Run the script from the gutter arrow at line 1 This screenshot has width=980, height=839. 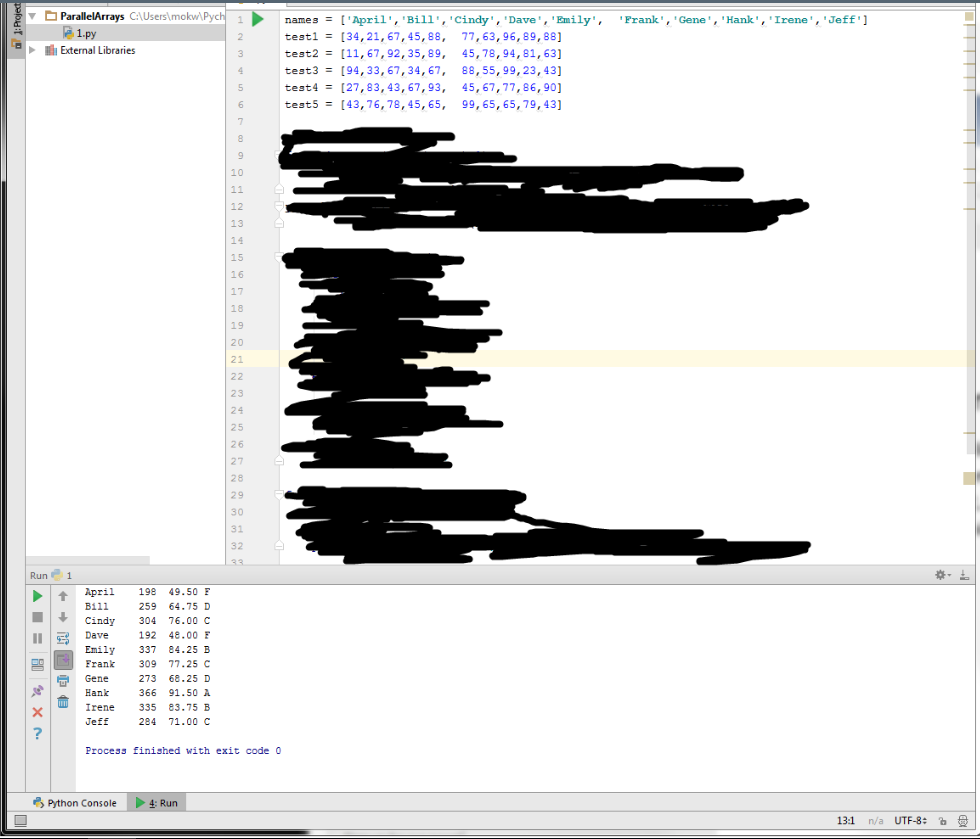258,18
